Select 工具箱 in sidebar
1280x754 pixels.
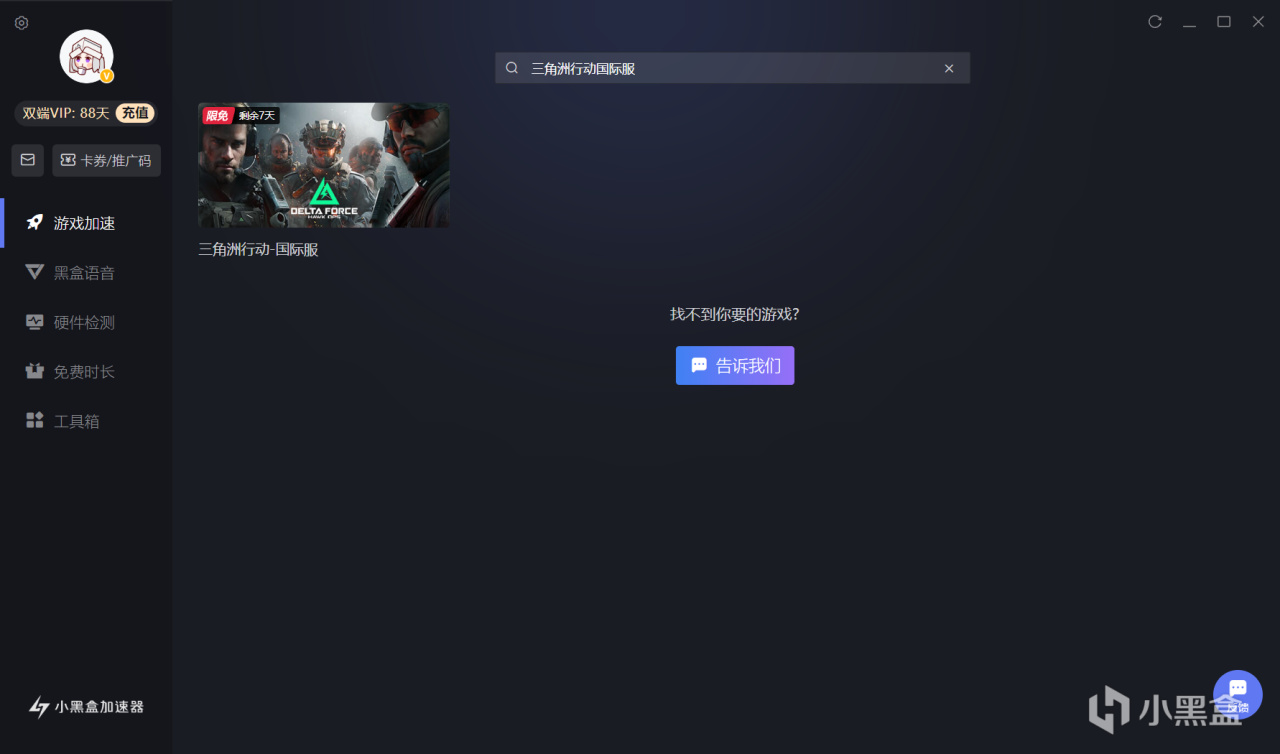(86, 421)
